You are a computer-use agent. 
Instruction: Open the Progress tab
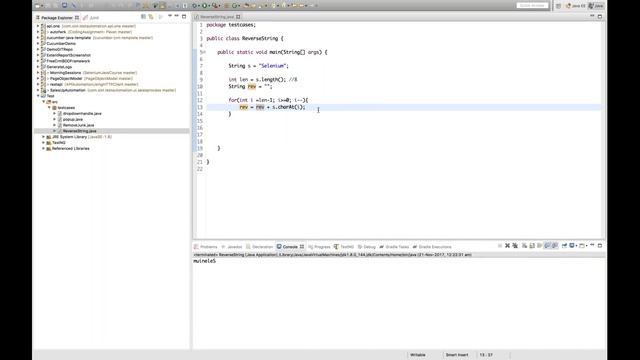pos(319,247)
